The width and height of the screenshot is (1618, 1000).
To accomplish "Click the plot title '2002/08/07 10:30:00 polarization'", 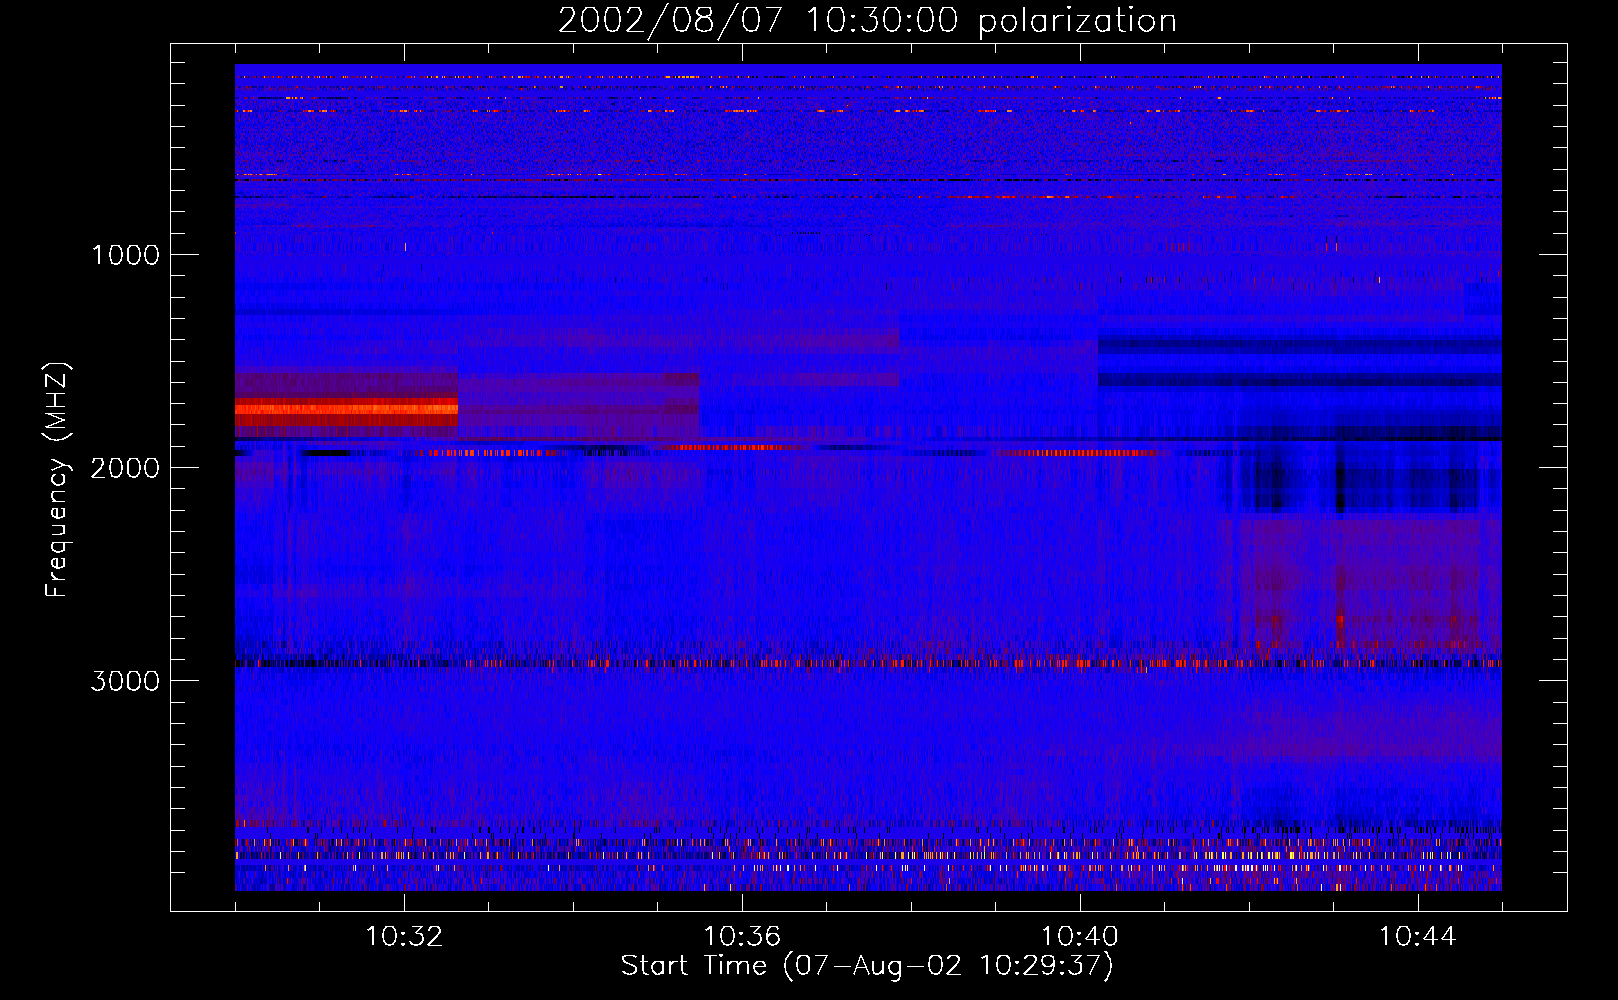I will coord(867,21).
